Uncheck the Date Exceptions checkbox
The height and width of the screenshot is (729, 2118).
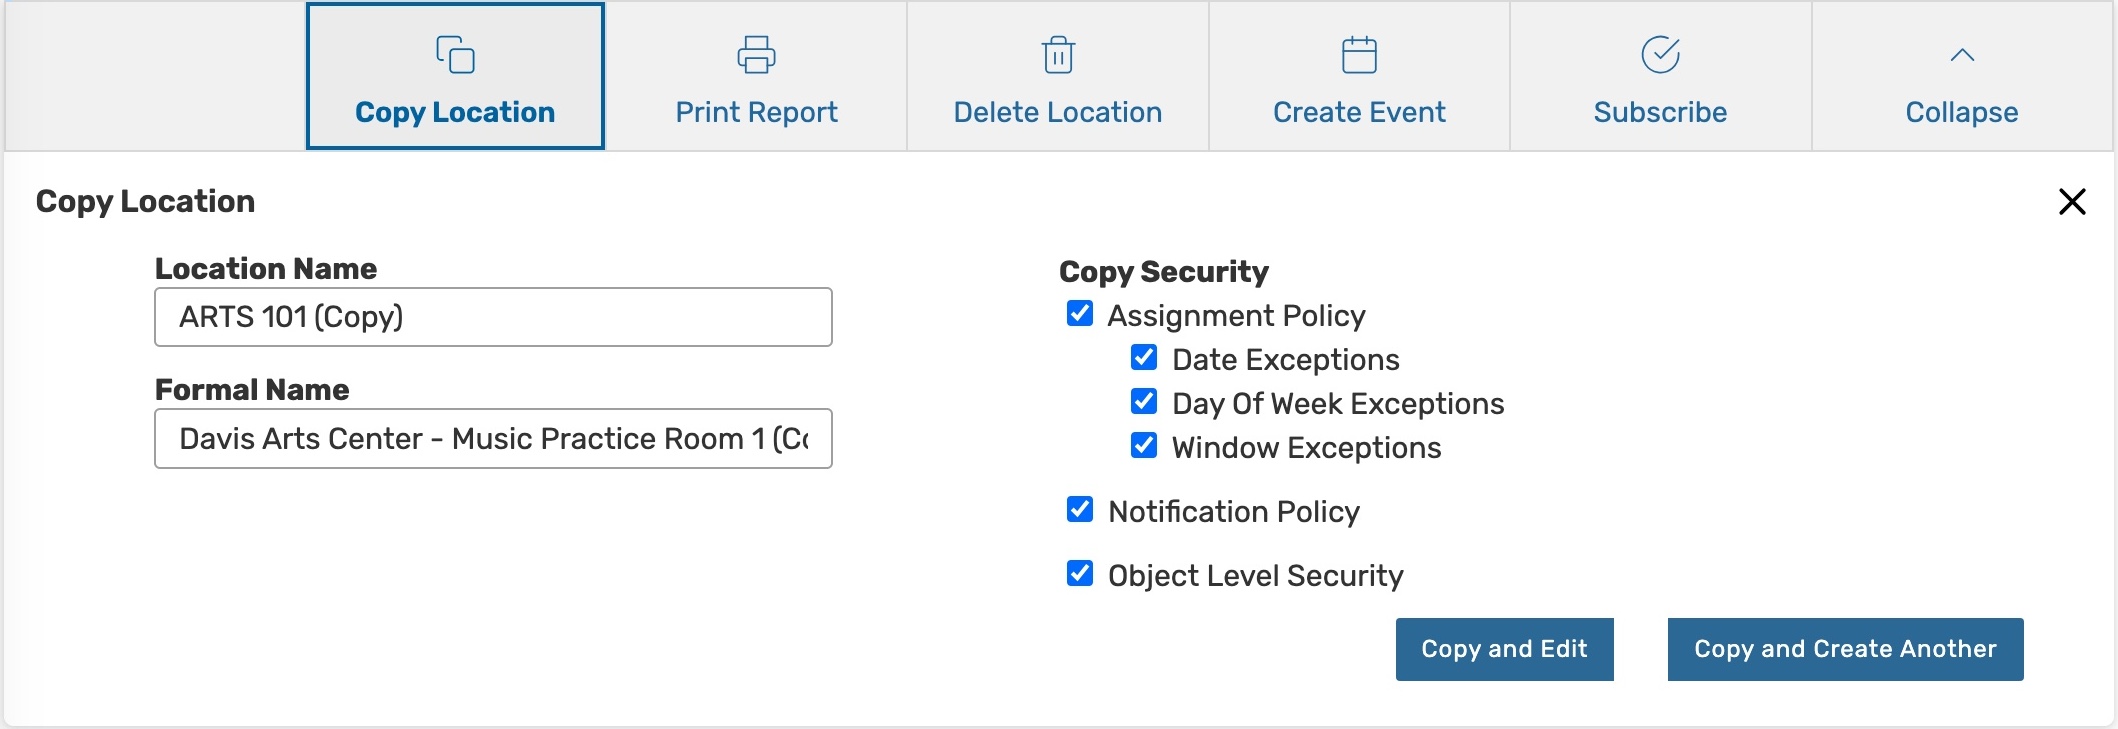1144,358
